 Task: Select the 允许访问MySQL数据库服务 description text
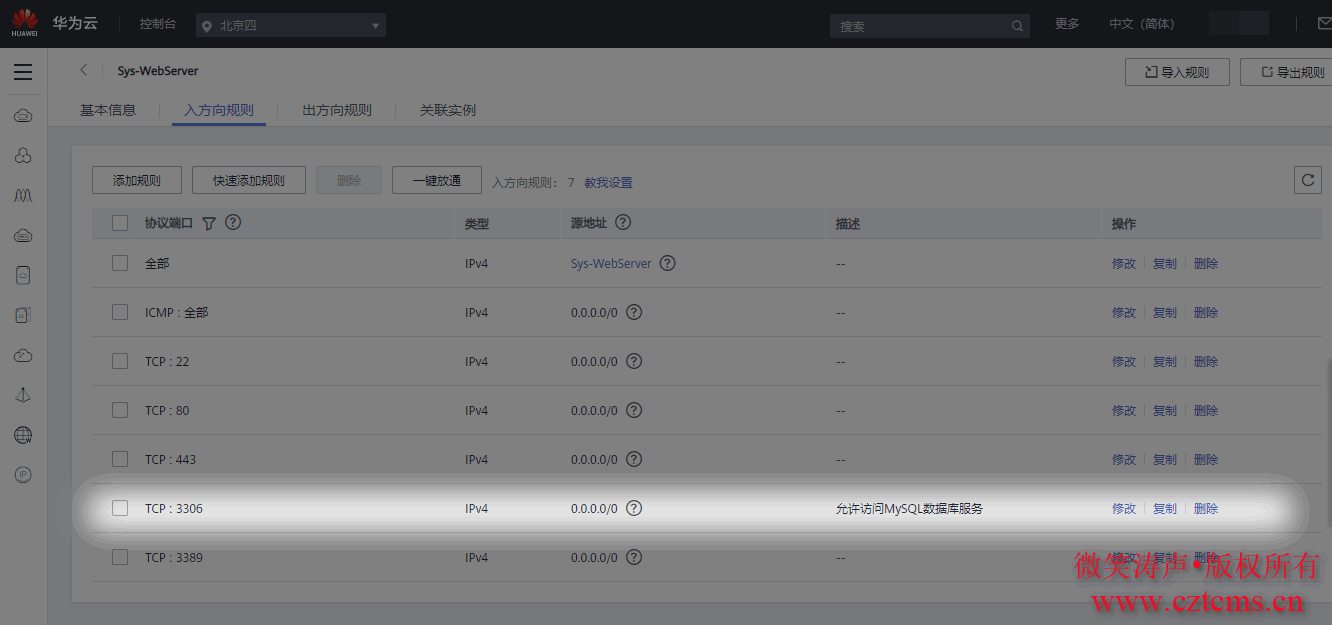[909, 508]
